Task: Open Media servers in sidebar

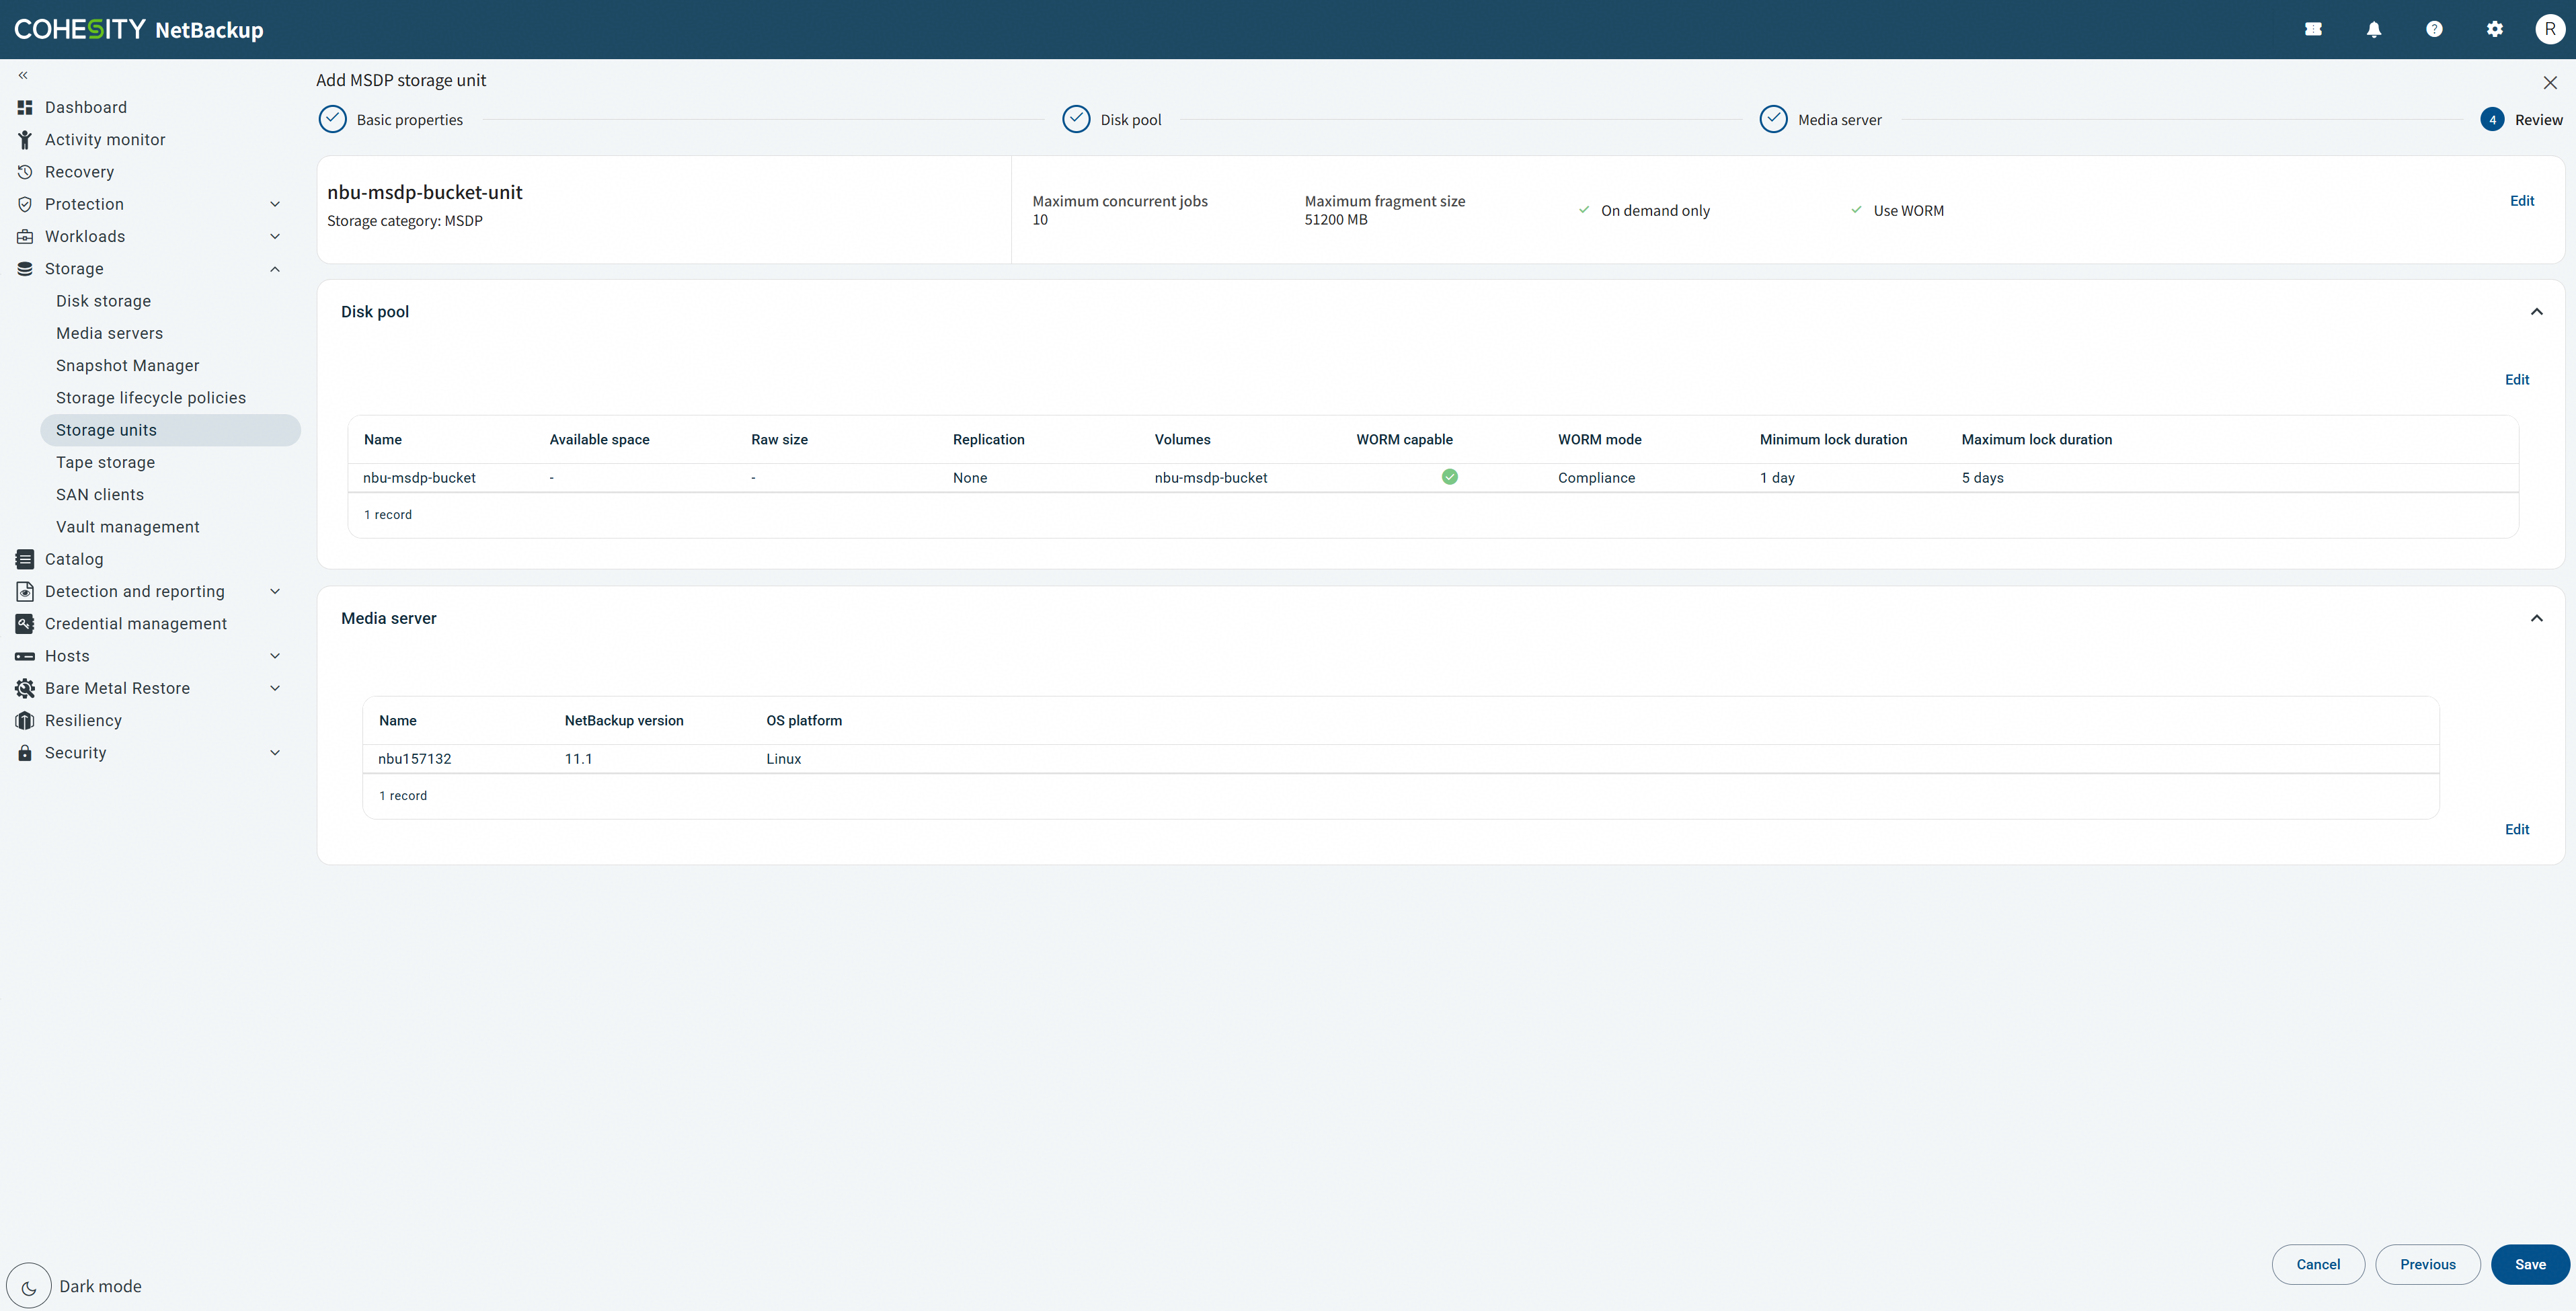Action: [x=110, y=333]
